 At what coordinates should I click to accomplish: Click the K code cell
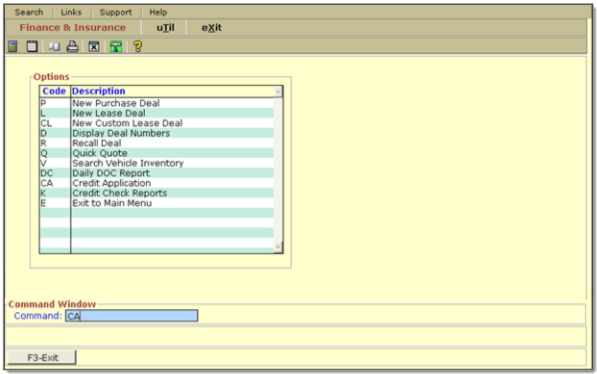pos(55,193)
